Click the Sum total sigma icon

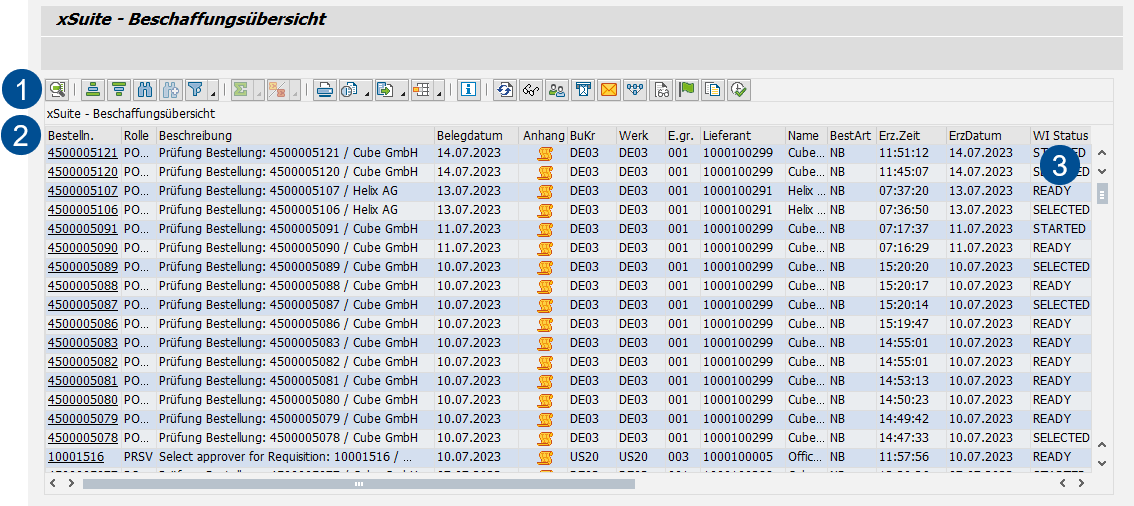pyautogui.click(x=241, y=90)
